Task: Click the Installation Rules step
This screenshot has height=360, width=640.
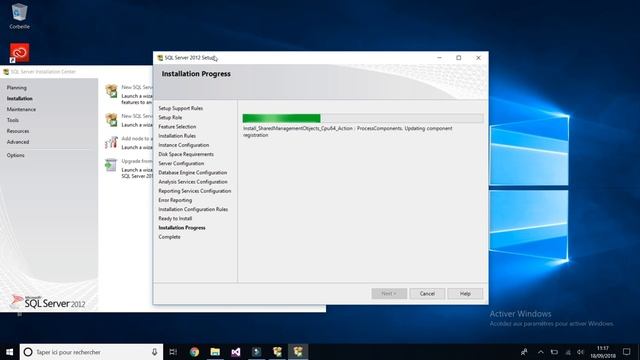Action: [177, 136]
